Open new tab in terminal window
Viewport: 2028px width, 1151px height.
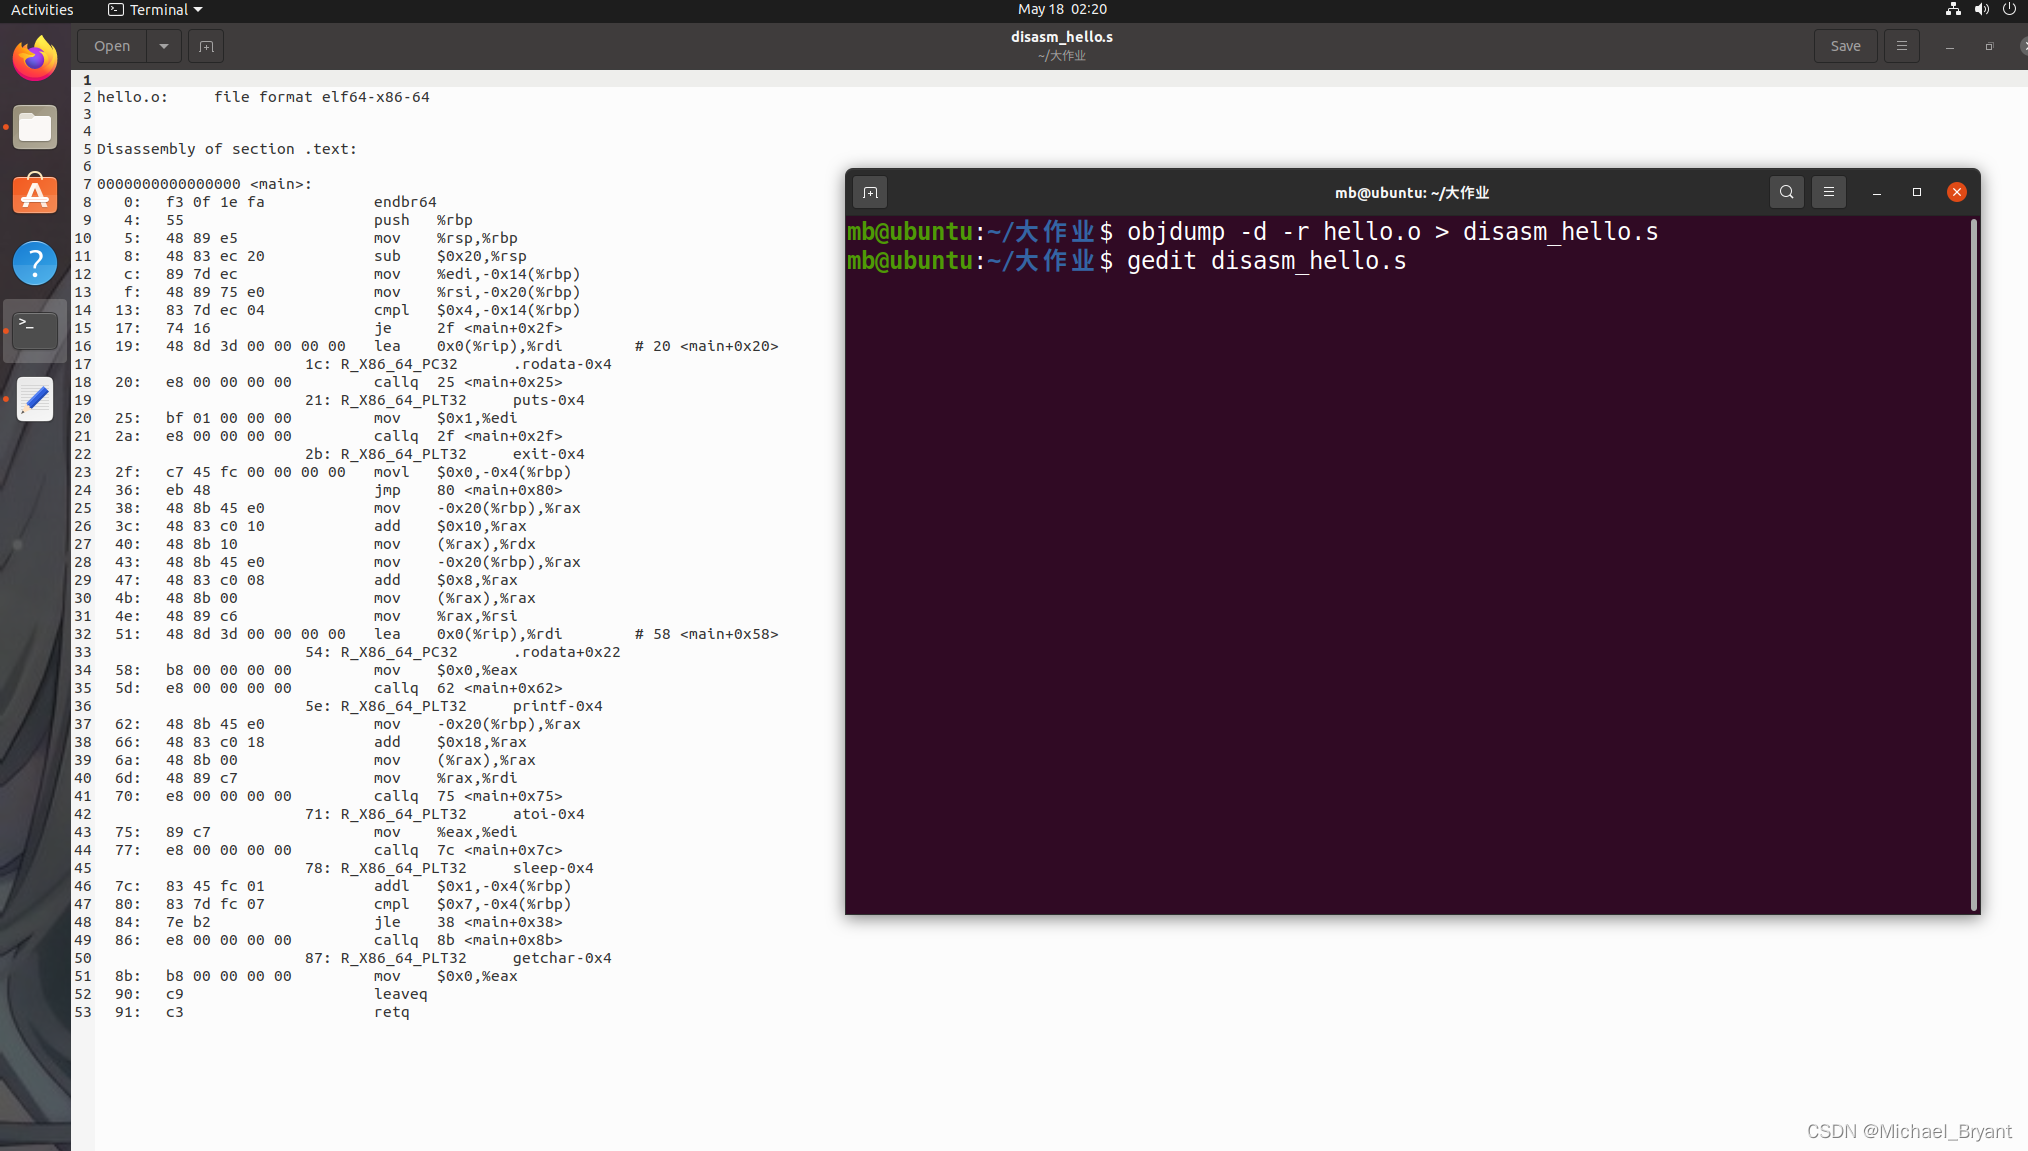(x=870, y=192)
